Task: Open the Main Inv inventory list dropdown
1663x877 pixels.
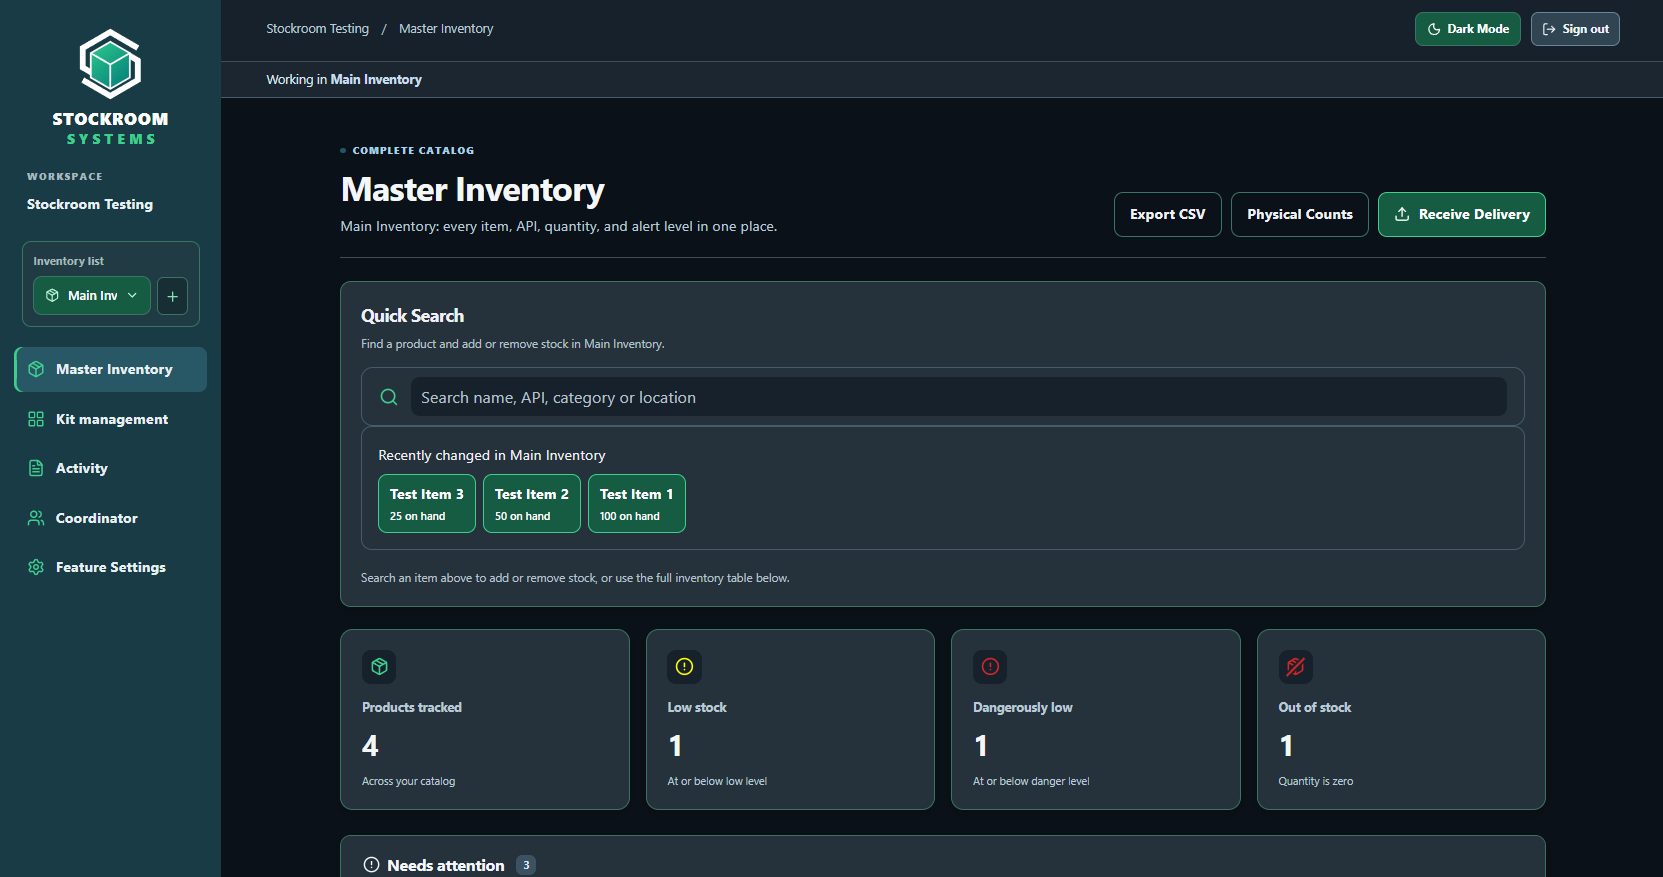Action: pyautogui.click(x=92, y=296)
